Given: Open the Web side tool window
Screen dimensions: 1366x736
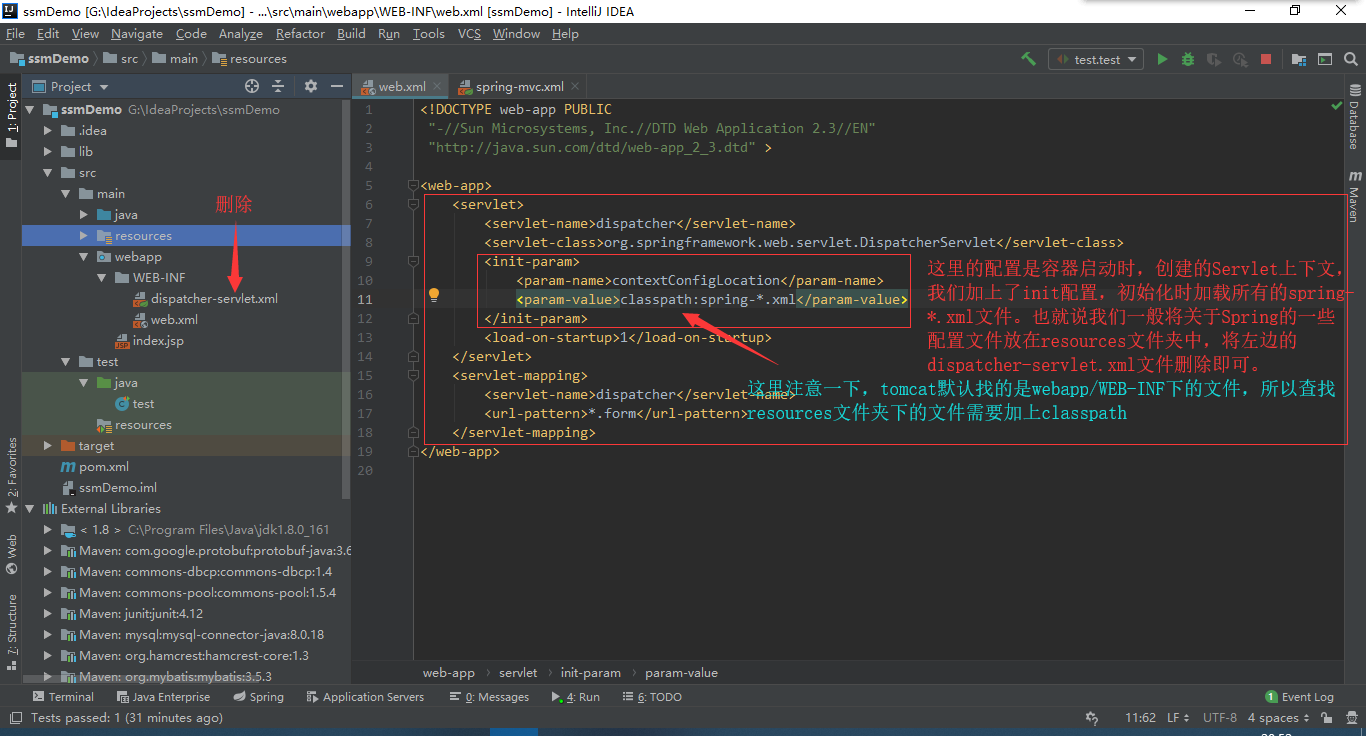Looking at the screenshot, I should point(12,554).
